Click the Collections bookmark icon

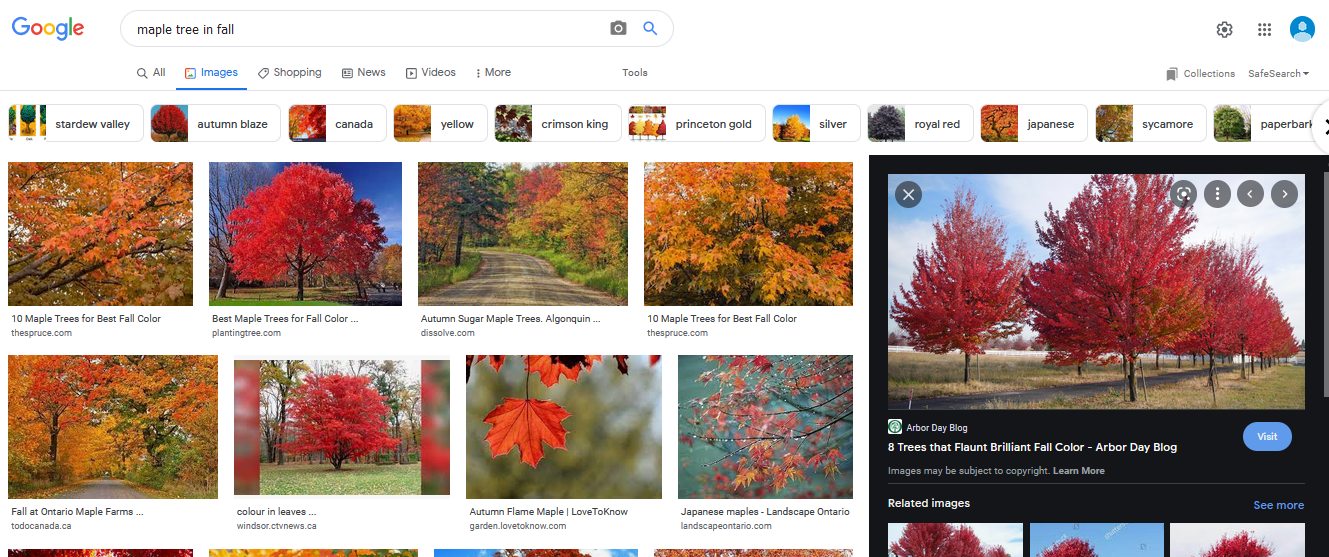(x=1172, y=74)
